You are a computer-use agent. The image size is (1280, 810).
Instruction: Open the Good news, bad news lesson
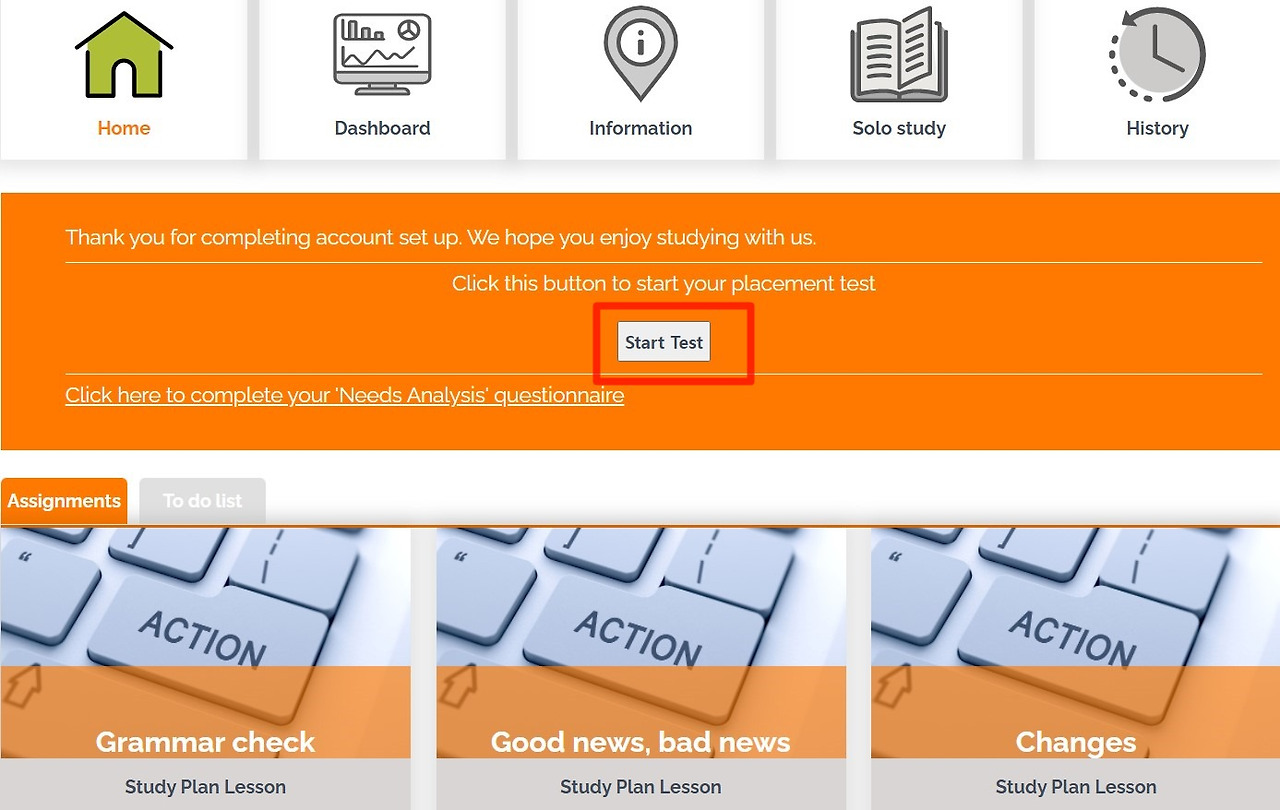641,643
